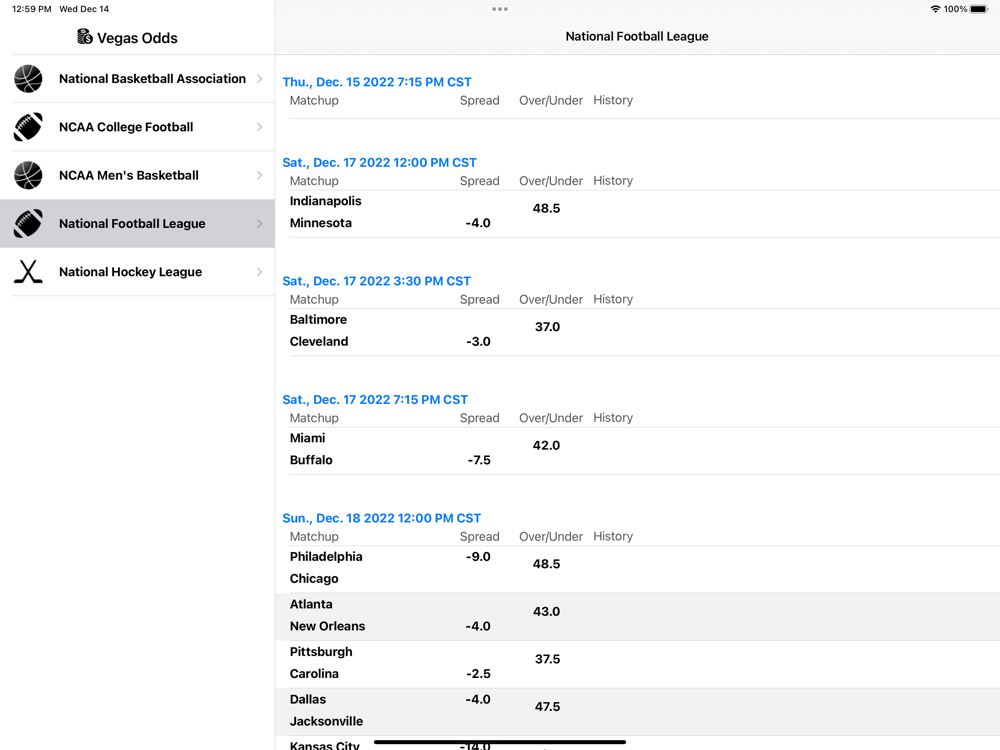Screen dimensions: 1000x750
Task: Click the 37.0 over/under value
Action: click(547, 327)
